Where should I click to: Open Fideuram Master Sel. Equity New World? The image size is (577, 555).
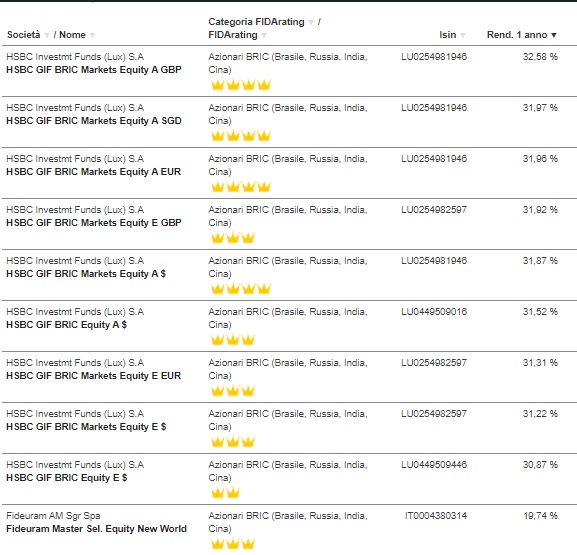(x=96, y=529)
